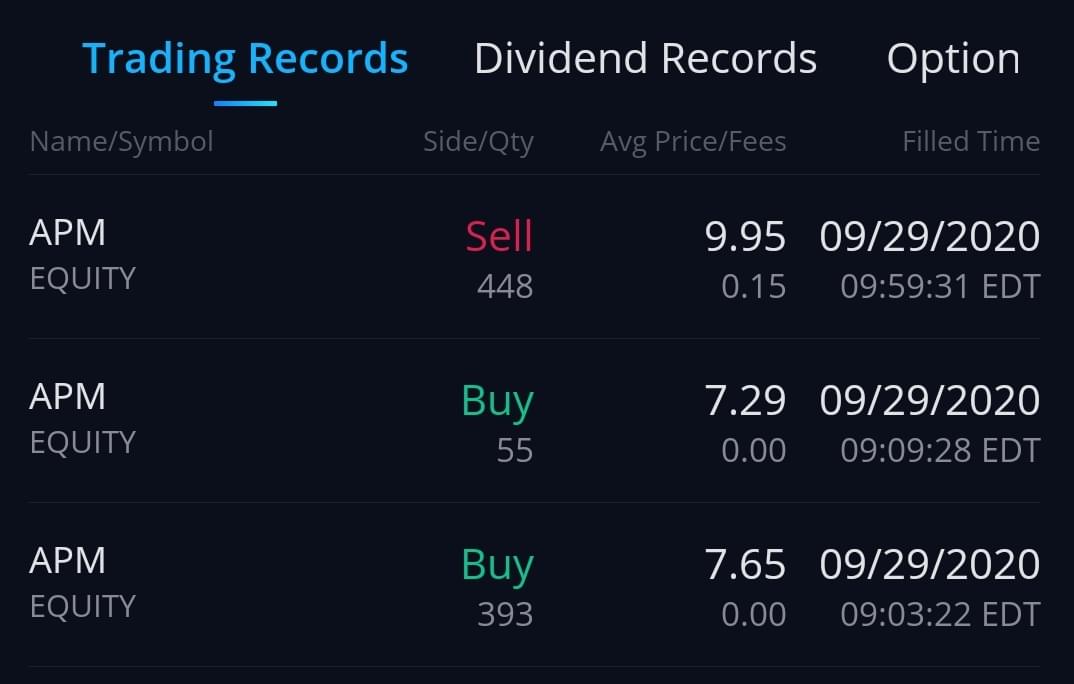Click the red Sell label
The height and width of the screenshot is (684, 1074).
499,237
